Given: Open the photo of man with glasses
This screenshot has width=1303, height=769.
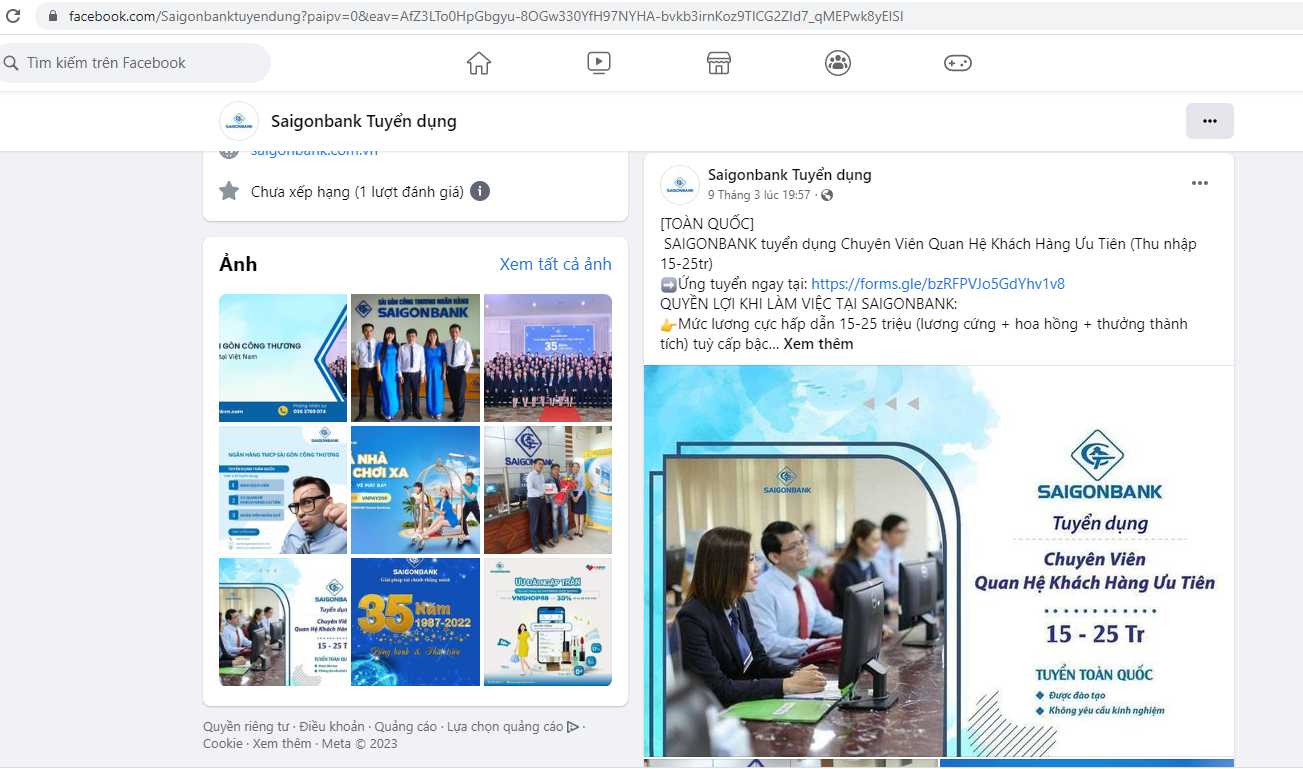Looking at the screenshot, I should click(x=283, y=490).
